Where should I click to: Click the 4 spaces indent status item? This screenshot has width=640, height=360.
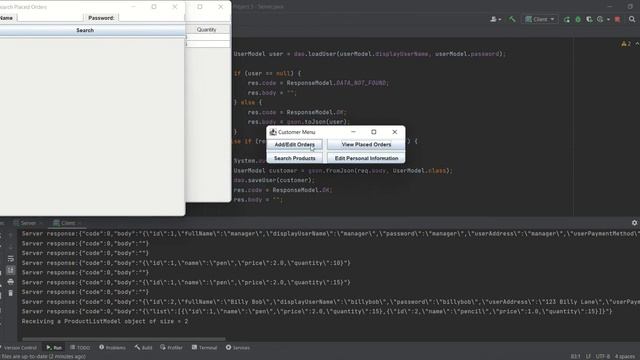pyautogui.click(x=625, y=356)
